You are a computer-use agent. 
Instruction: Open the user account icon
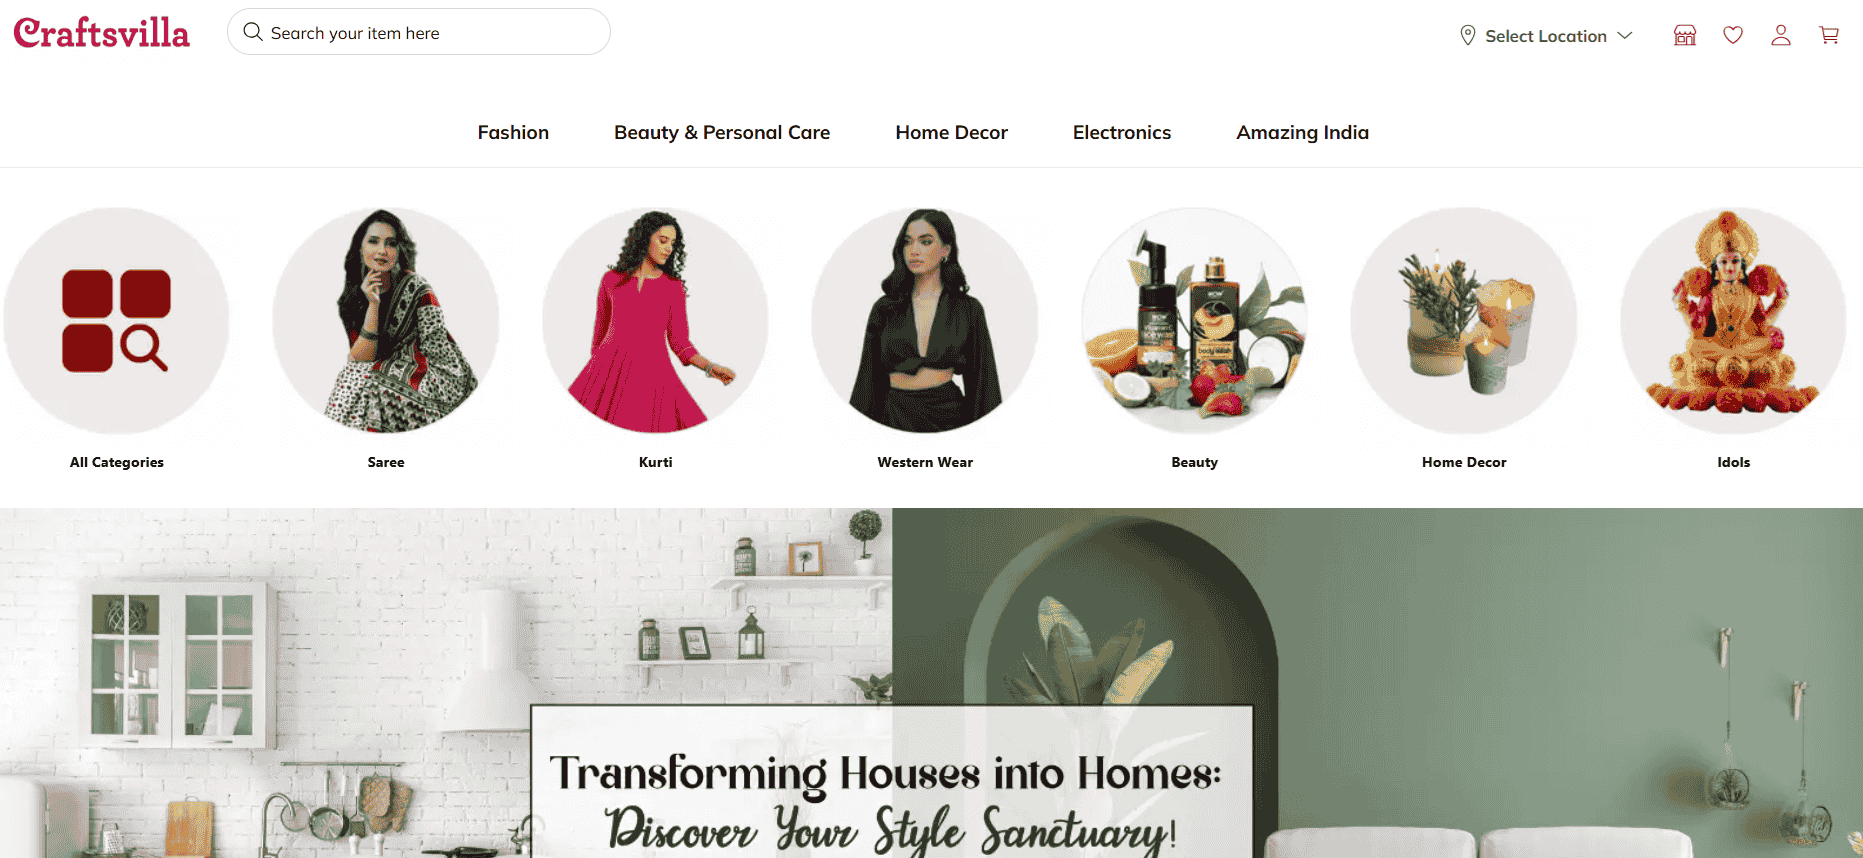[1781, 35]
